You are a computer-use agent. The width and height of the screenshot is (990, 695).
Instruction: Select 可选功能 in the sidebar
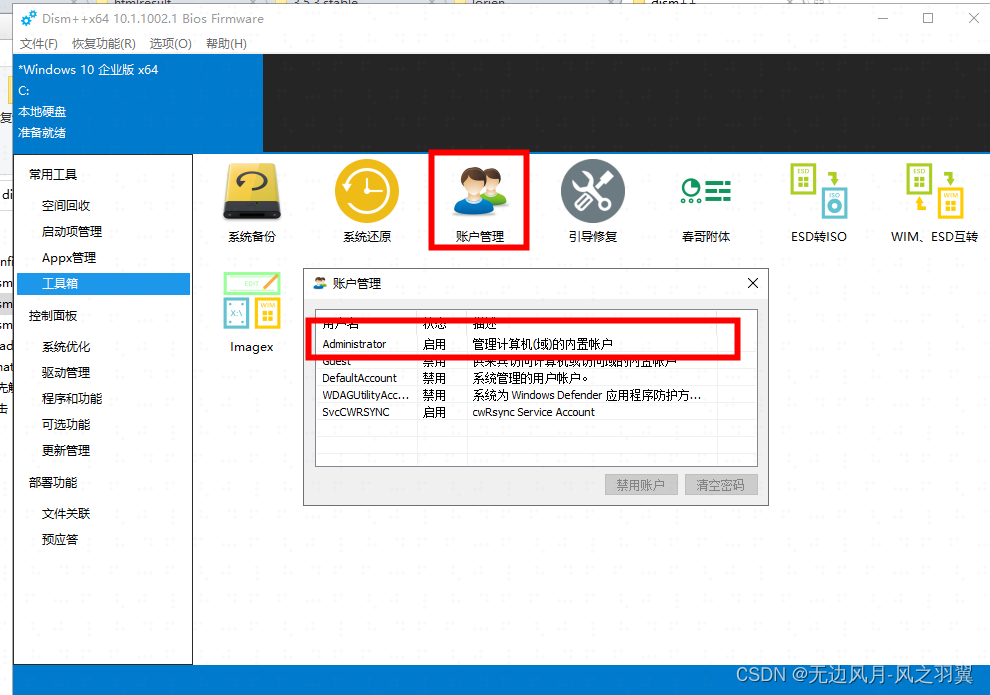(66, 424)
